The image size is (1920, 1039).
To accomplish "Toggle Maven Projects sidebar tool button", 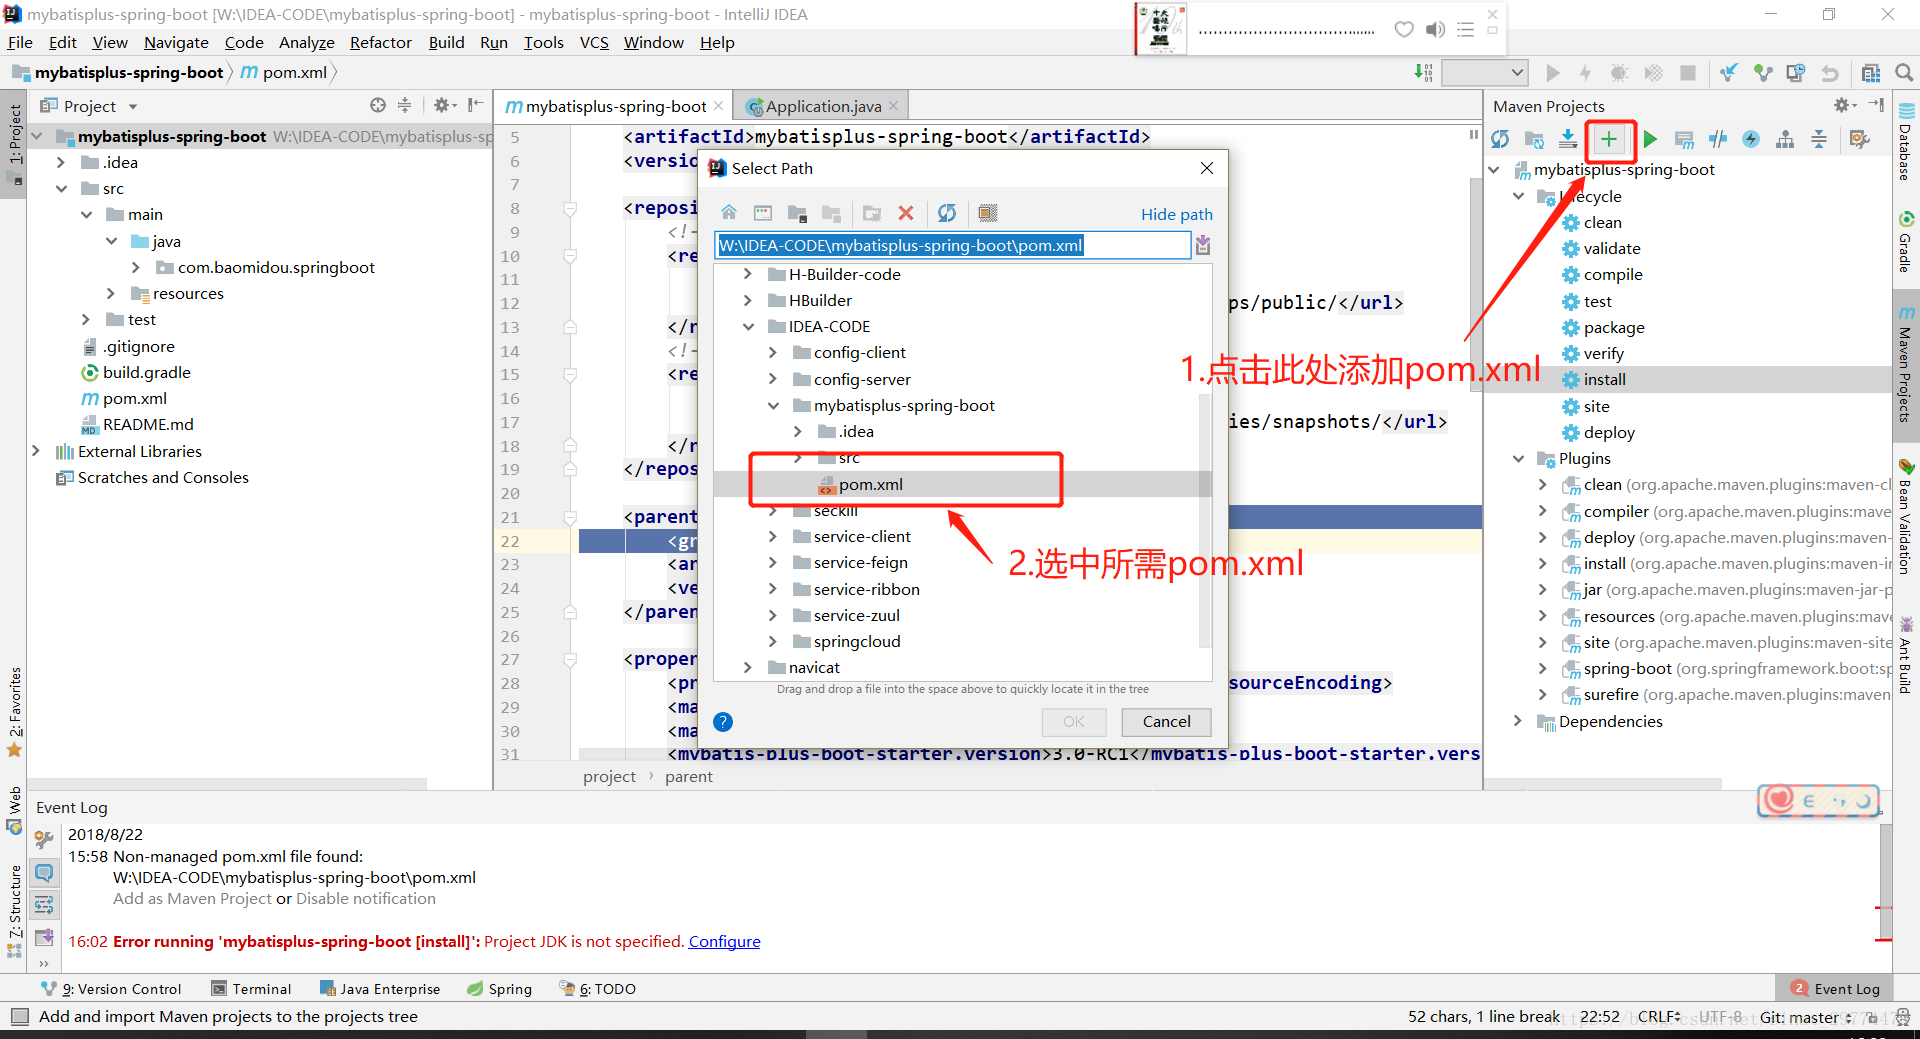I will [1906, 364].
